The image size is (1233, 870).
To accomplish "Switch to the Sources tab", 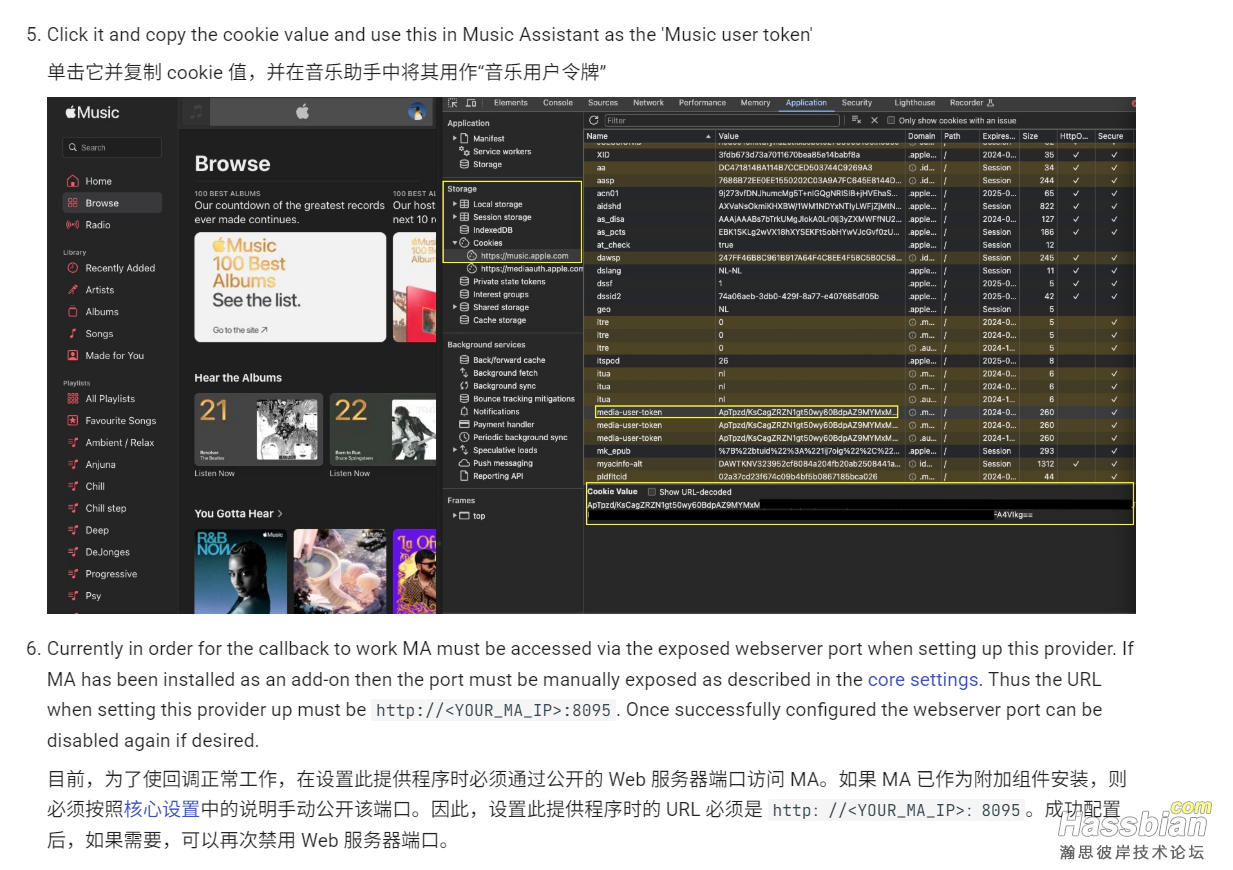I will click(x=603, y=103).
